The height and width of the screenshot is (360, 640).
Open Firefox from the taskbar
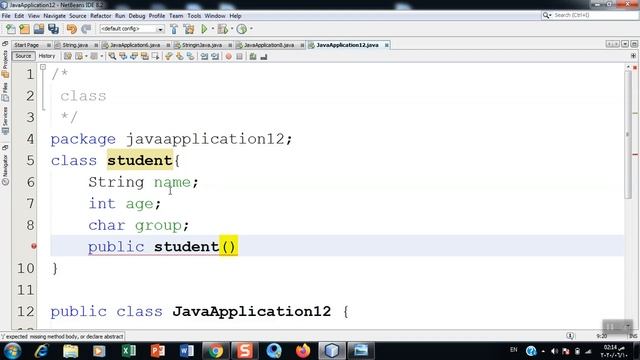303,351
